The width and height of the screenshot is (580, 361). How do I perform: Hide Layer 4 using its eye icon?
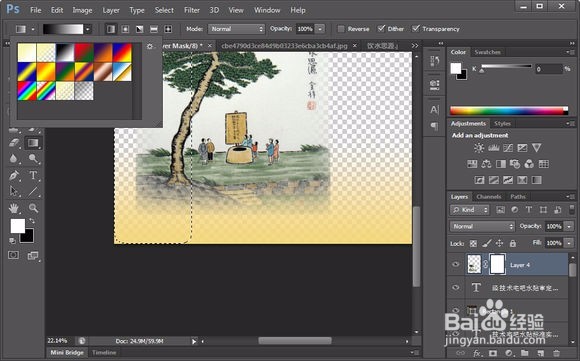(456, 264)
